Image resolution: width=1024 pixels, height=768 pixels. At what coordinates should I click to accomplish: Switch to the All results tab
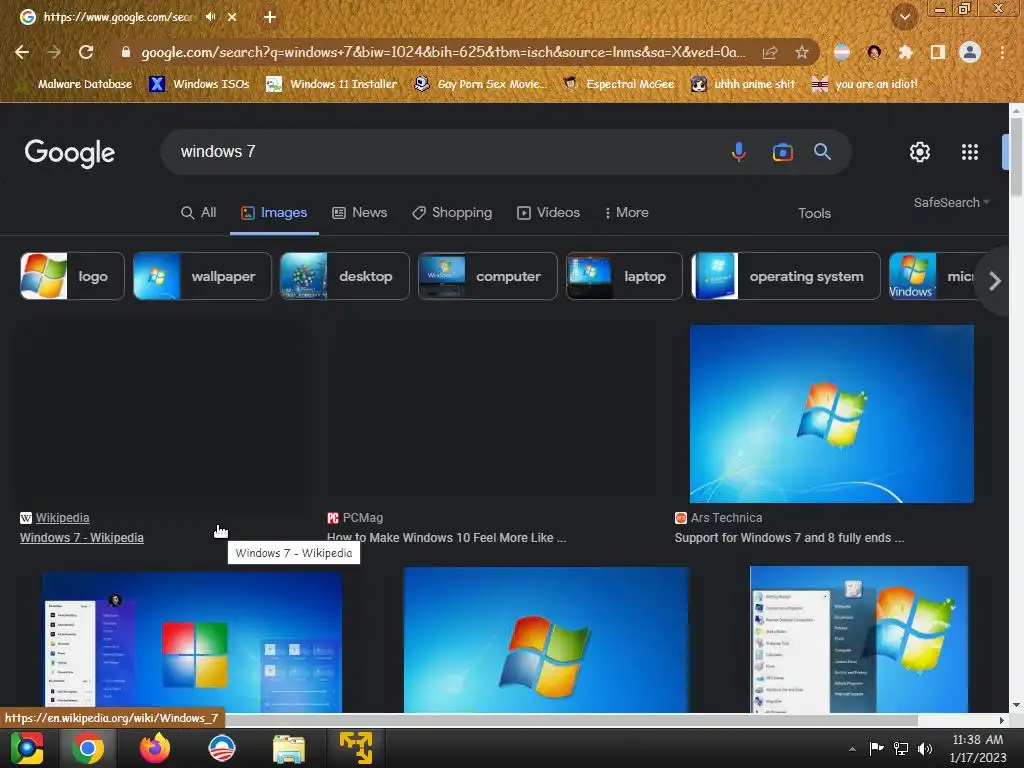point(198,213)
